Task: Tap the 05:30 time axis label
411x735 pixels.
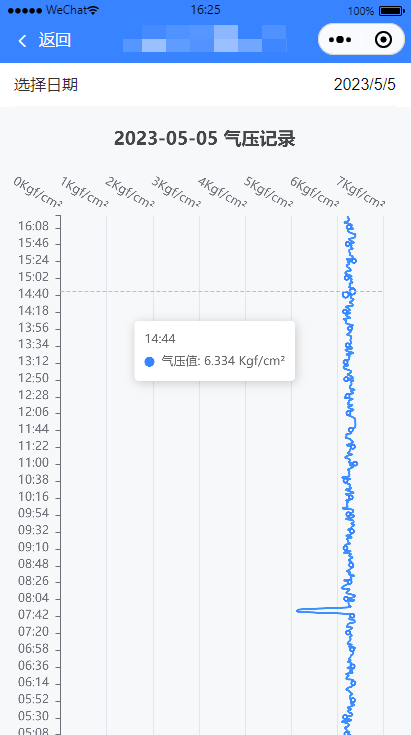Action: (x=33, y=717)
